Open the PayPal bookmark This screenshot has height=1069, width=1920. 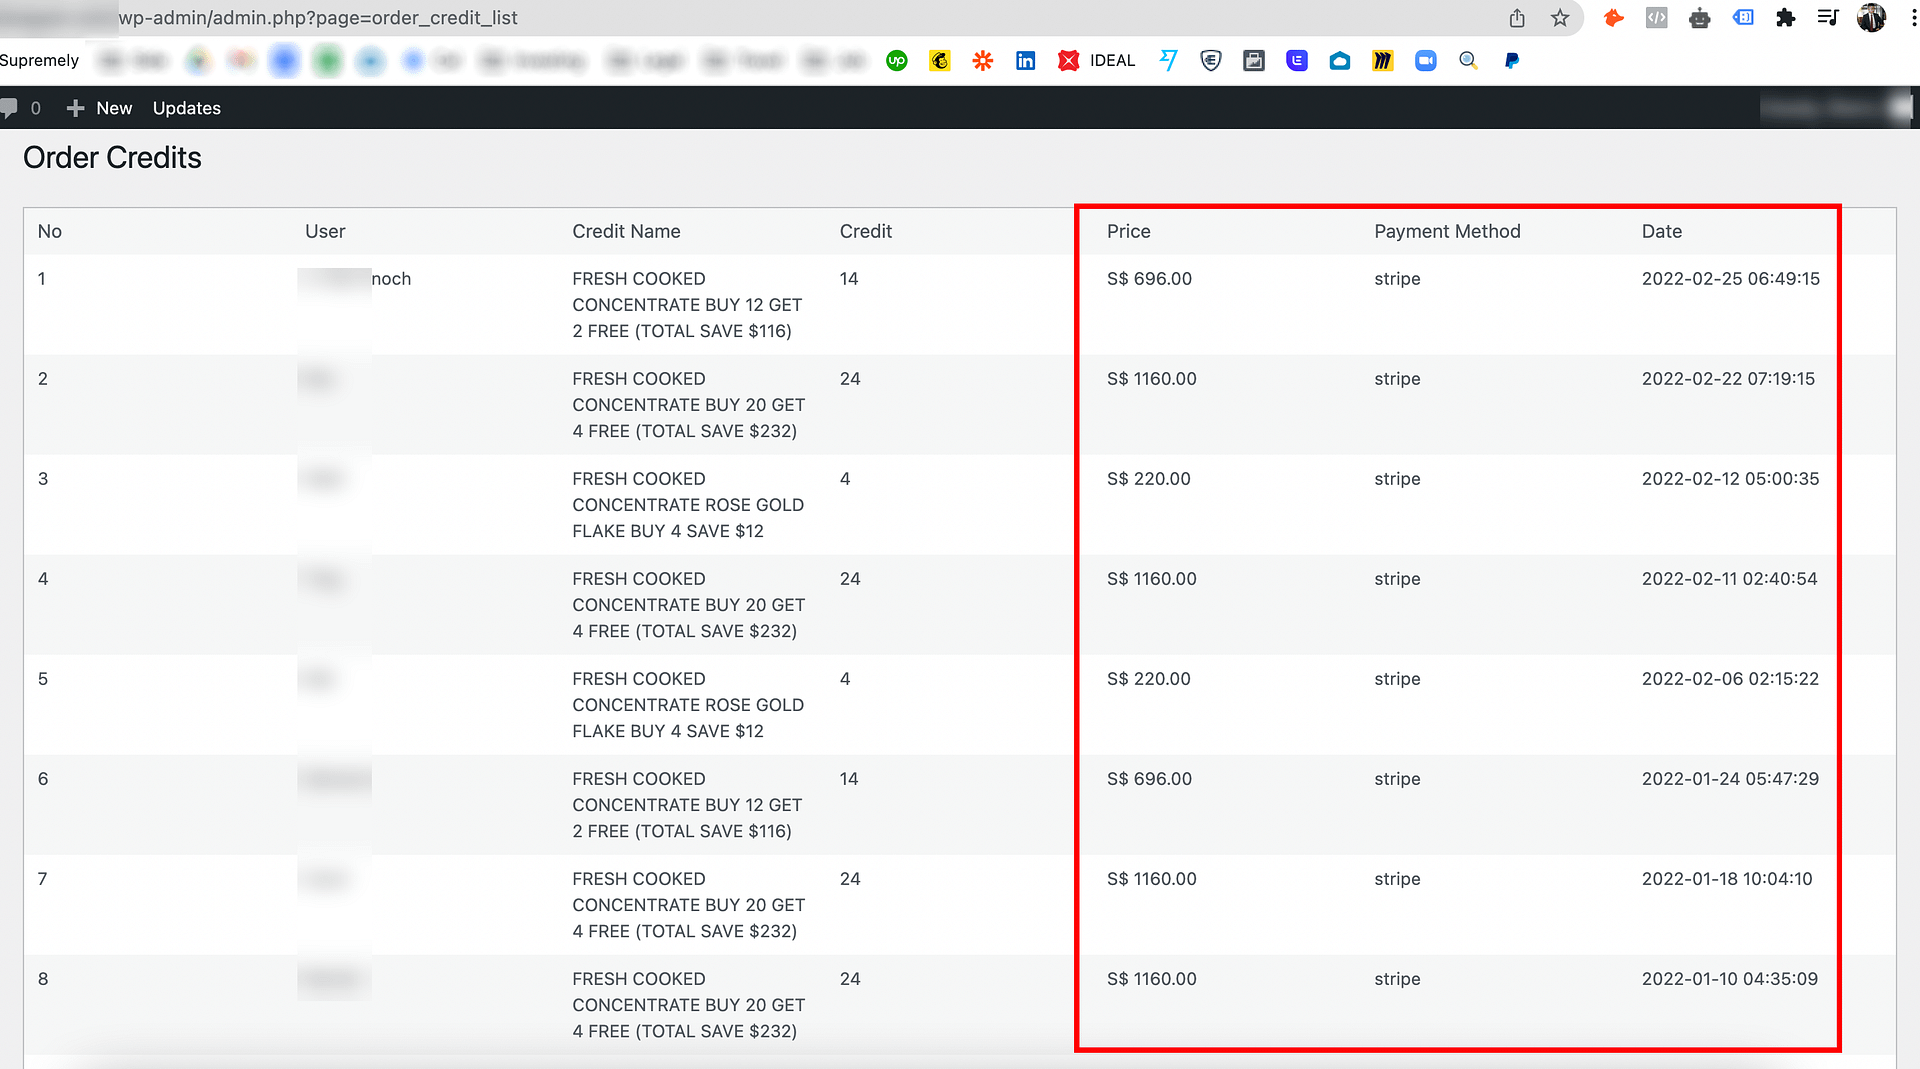(1512, 61)
